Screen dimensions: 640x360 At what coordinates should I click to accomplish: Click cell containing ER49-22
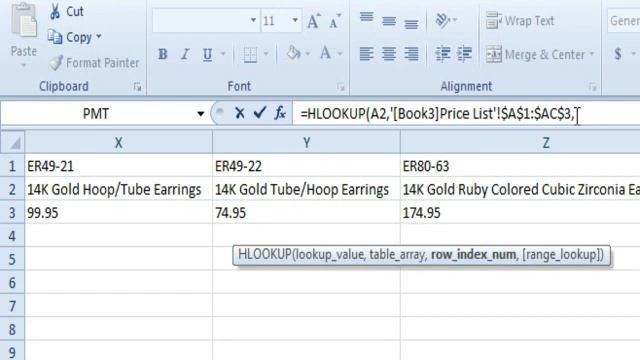(307, 166)
